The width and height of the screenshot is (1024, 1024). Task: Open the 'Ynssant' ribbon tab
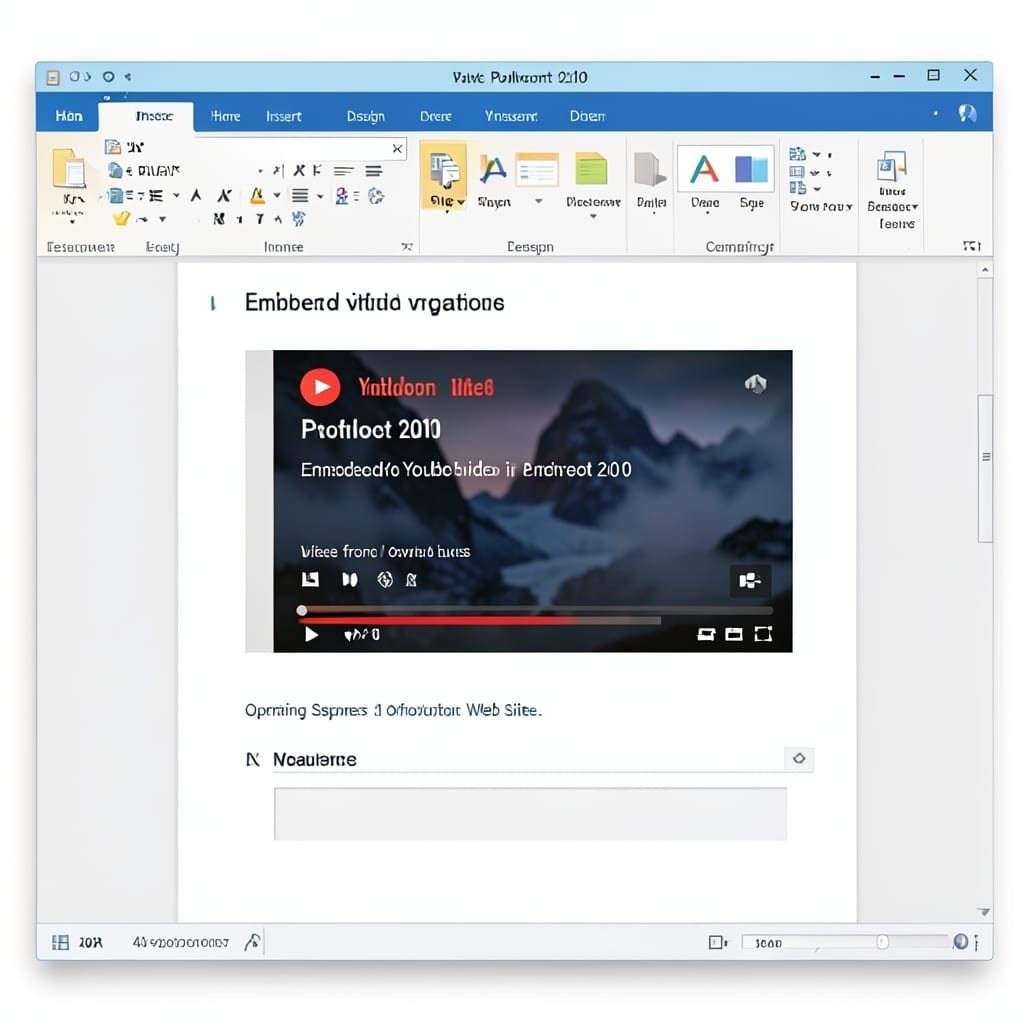(x=511, y=116)
